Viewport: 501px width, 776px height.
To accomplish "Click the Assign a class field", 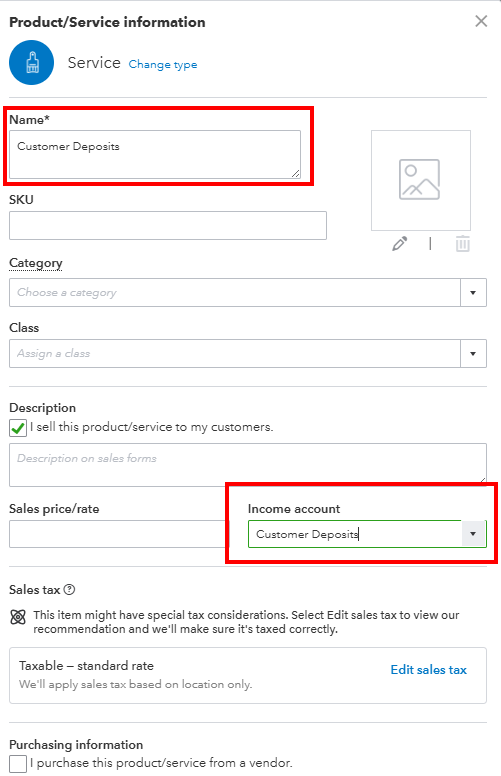I will click(235, 353).
